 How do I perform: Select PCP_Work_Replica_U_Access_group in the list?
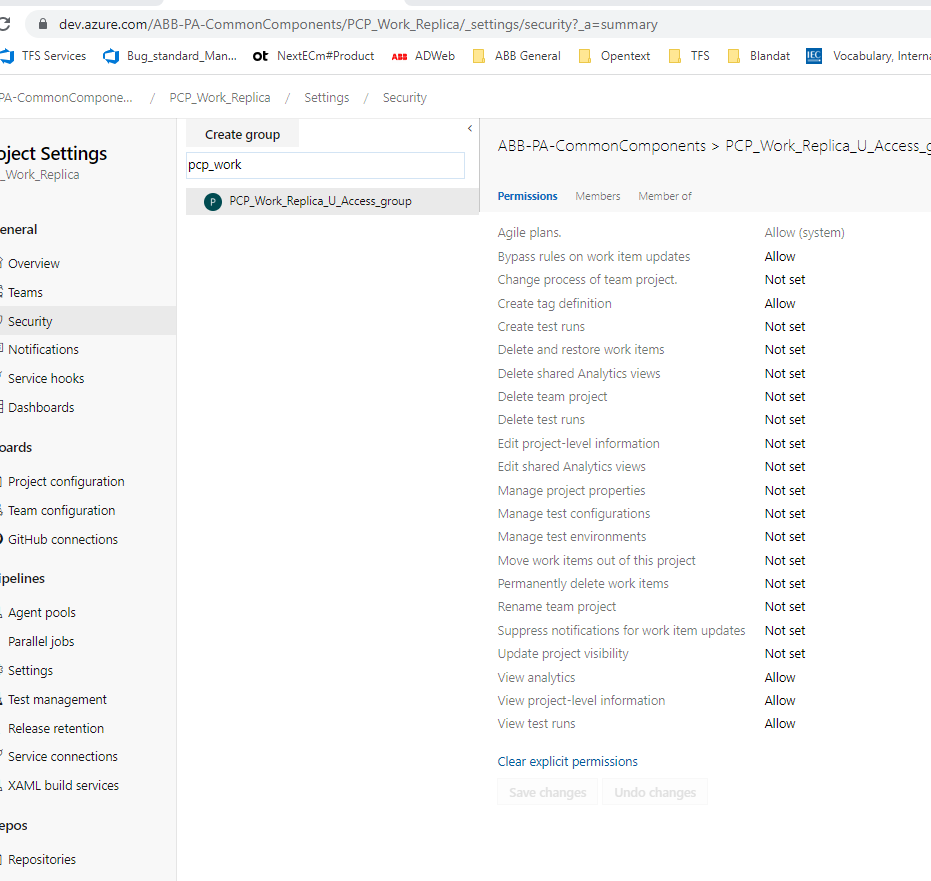coord(332,201)
